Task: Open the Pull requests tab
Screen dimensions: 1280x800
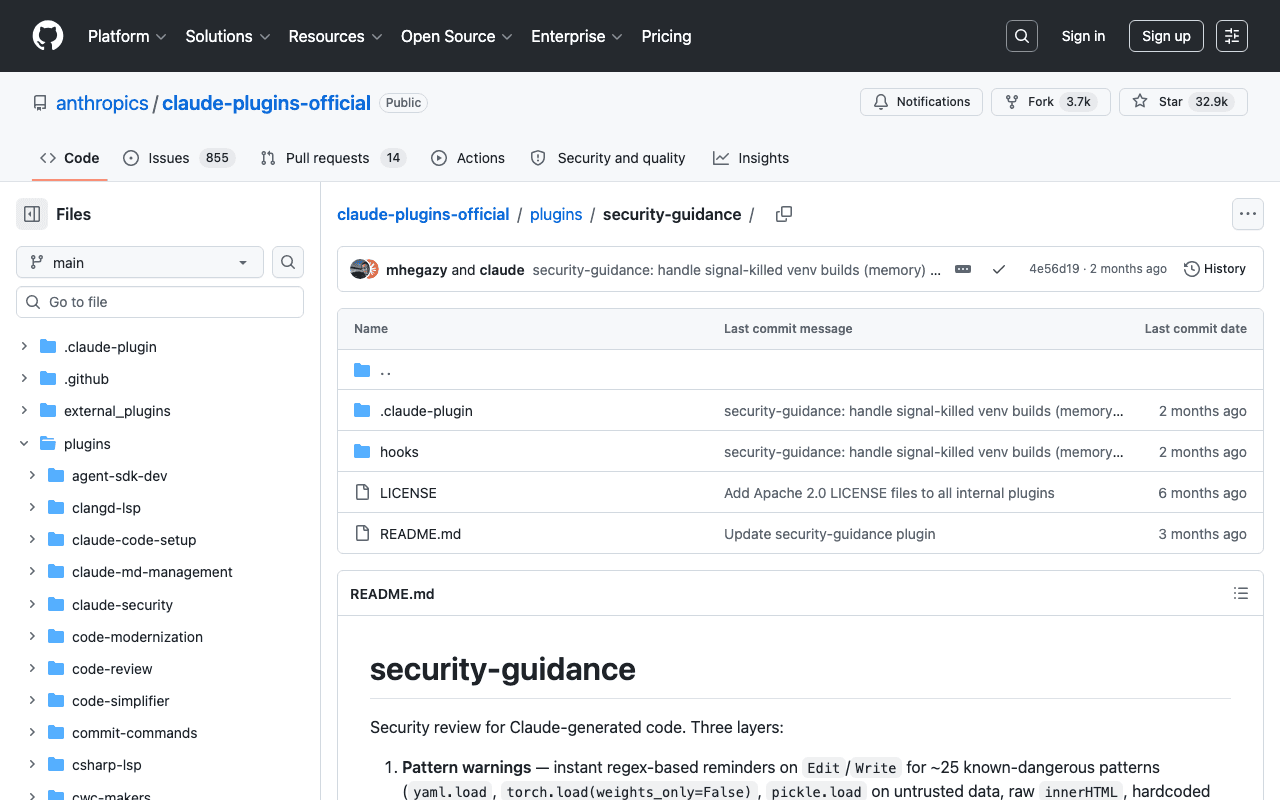Action: pyautogui.click(x=332, y=158)
